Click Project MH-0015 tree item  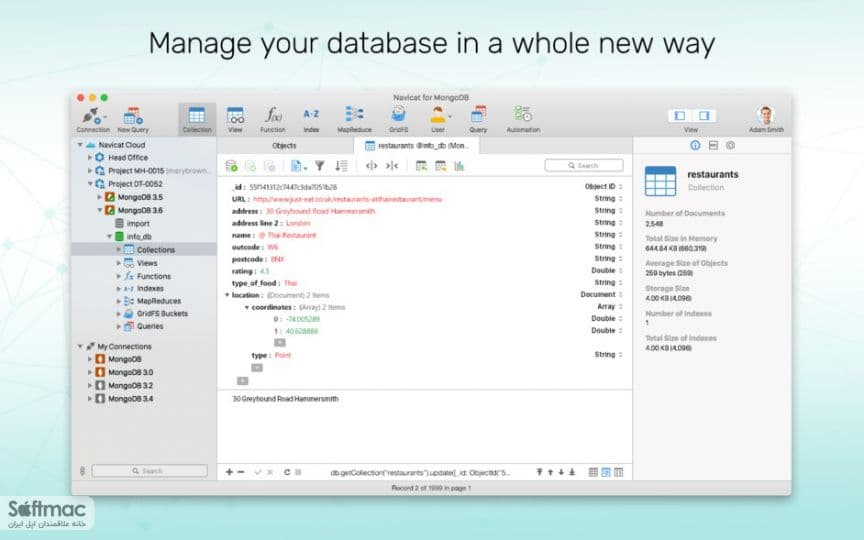pos(136,171)
